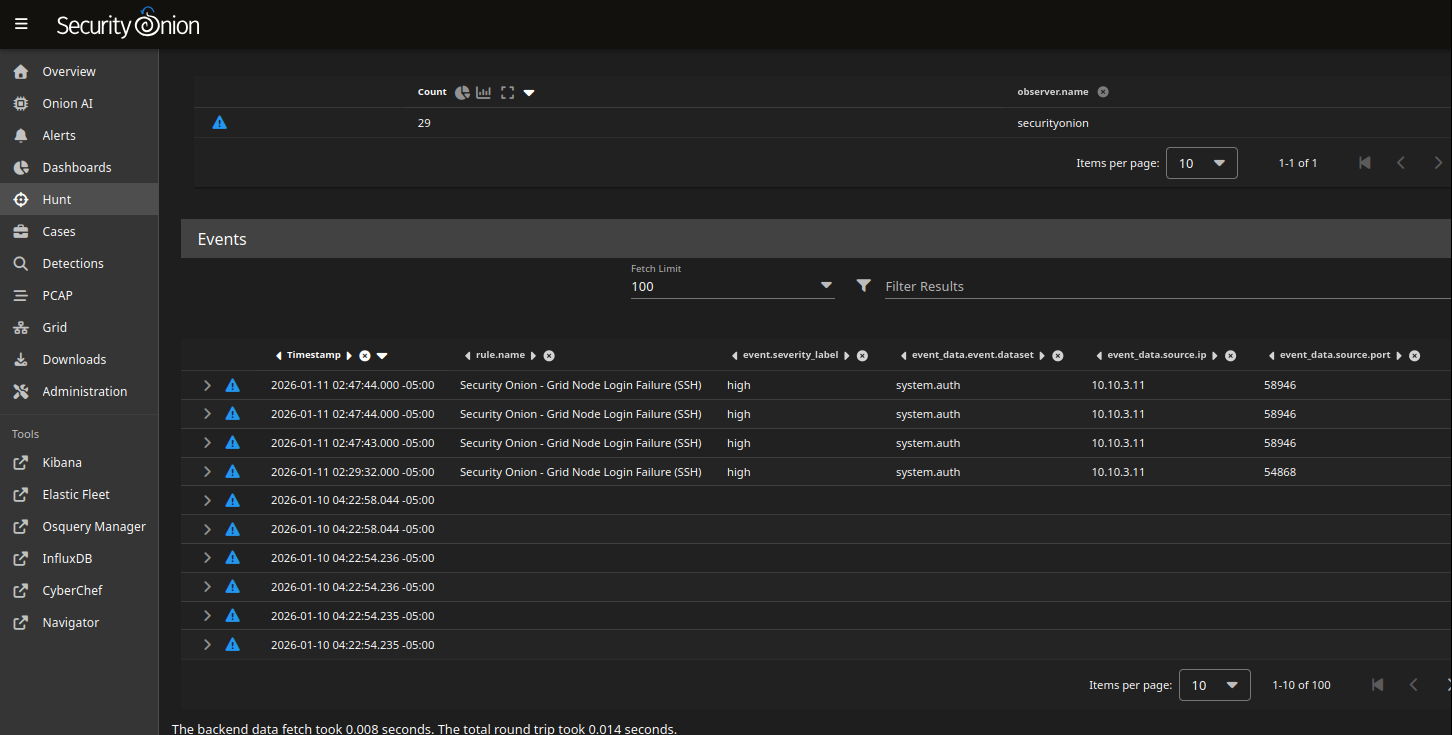The width and height of the screenshot is (1452, 735).
Task: Show pie chart for Count column
Action: (x=462, y=92)
